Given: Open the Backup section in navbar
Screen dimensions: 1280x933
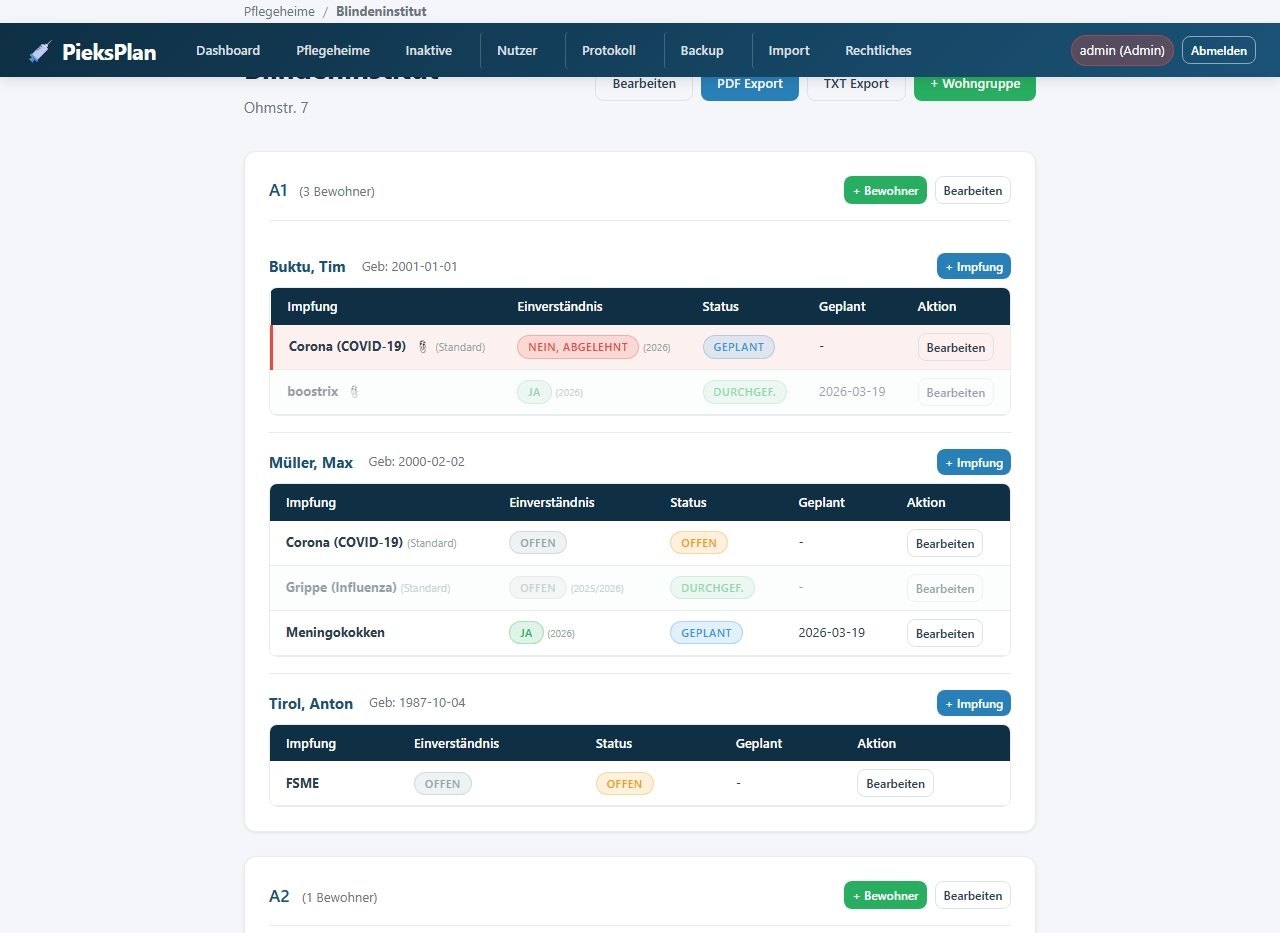Looking at the screenshot, I should (x=701, y=51).
